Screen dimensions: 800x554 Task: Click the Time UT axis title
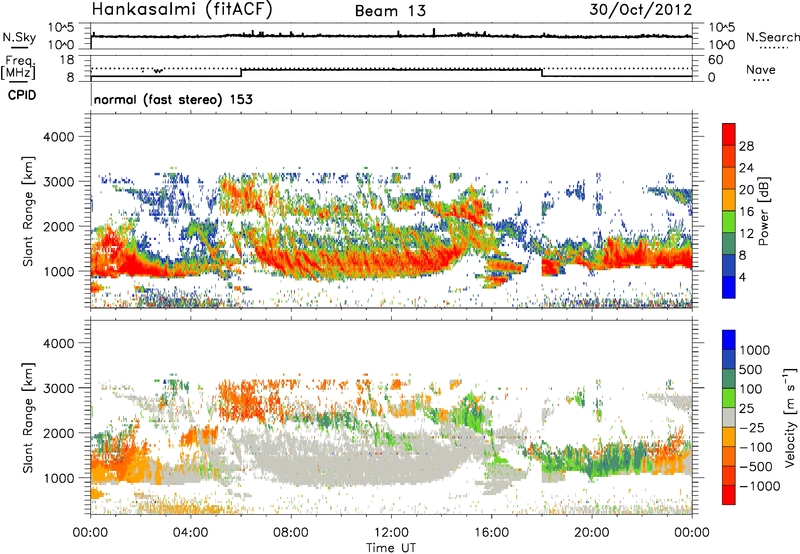click(391, 548)
